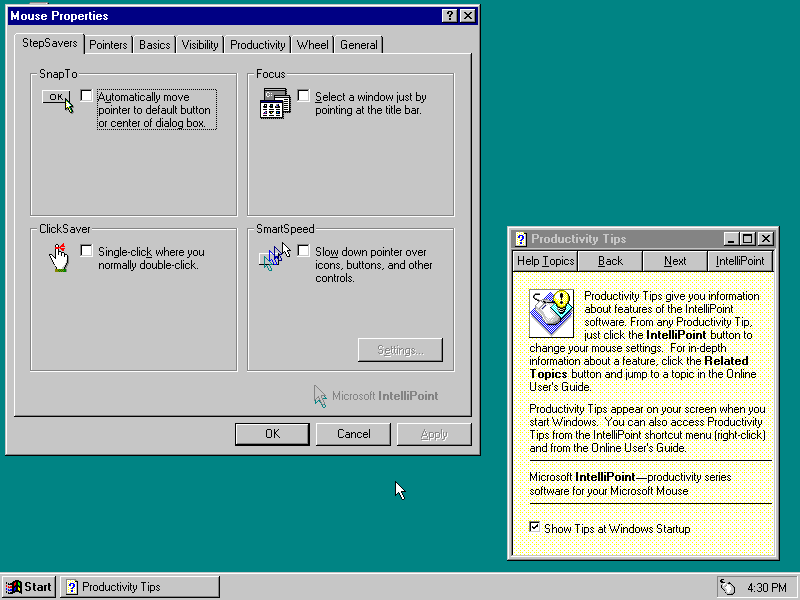Image resolution: width=800 pixels, height=600 pixels.
Task: Click the SmartSpeed multi-pointer icon
Action: pyautogui.click(x=274, y=257)
